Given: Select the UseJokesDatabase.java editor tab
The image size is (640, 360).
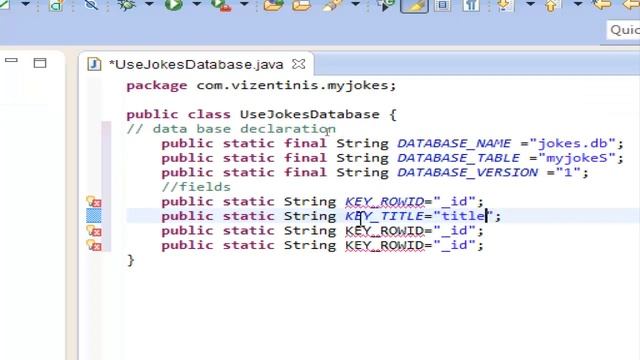Looking at the screenshot, I should pos(196,64).
